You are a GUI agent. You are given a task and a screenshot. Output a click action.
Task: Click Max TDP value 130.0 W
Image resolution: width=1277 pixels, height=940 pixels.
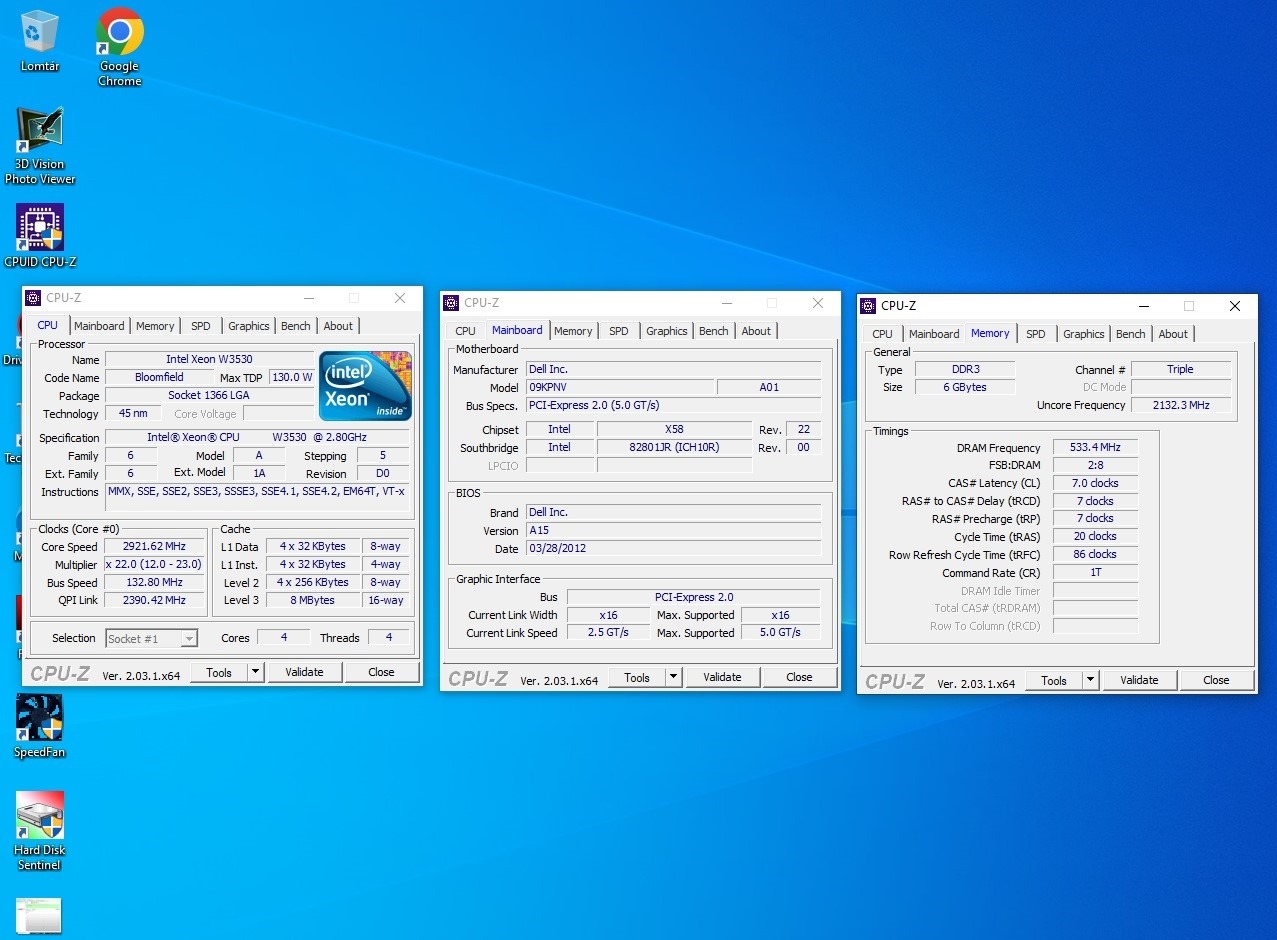point(292,378)
